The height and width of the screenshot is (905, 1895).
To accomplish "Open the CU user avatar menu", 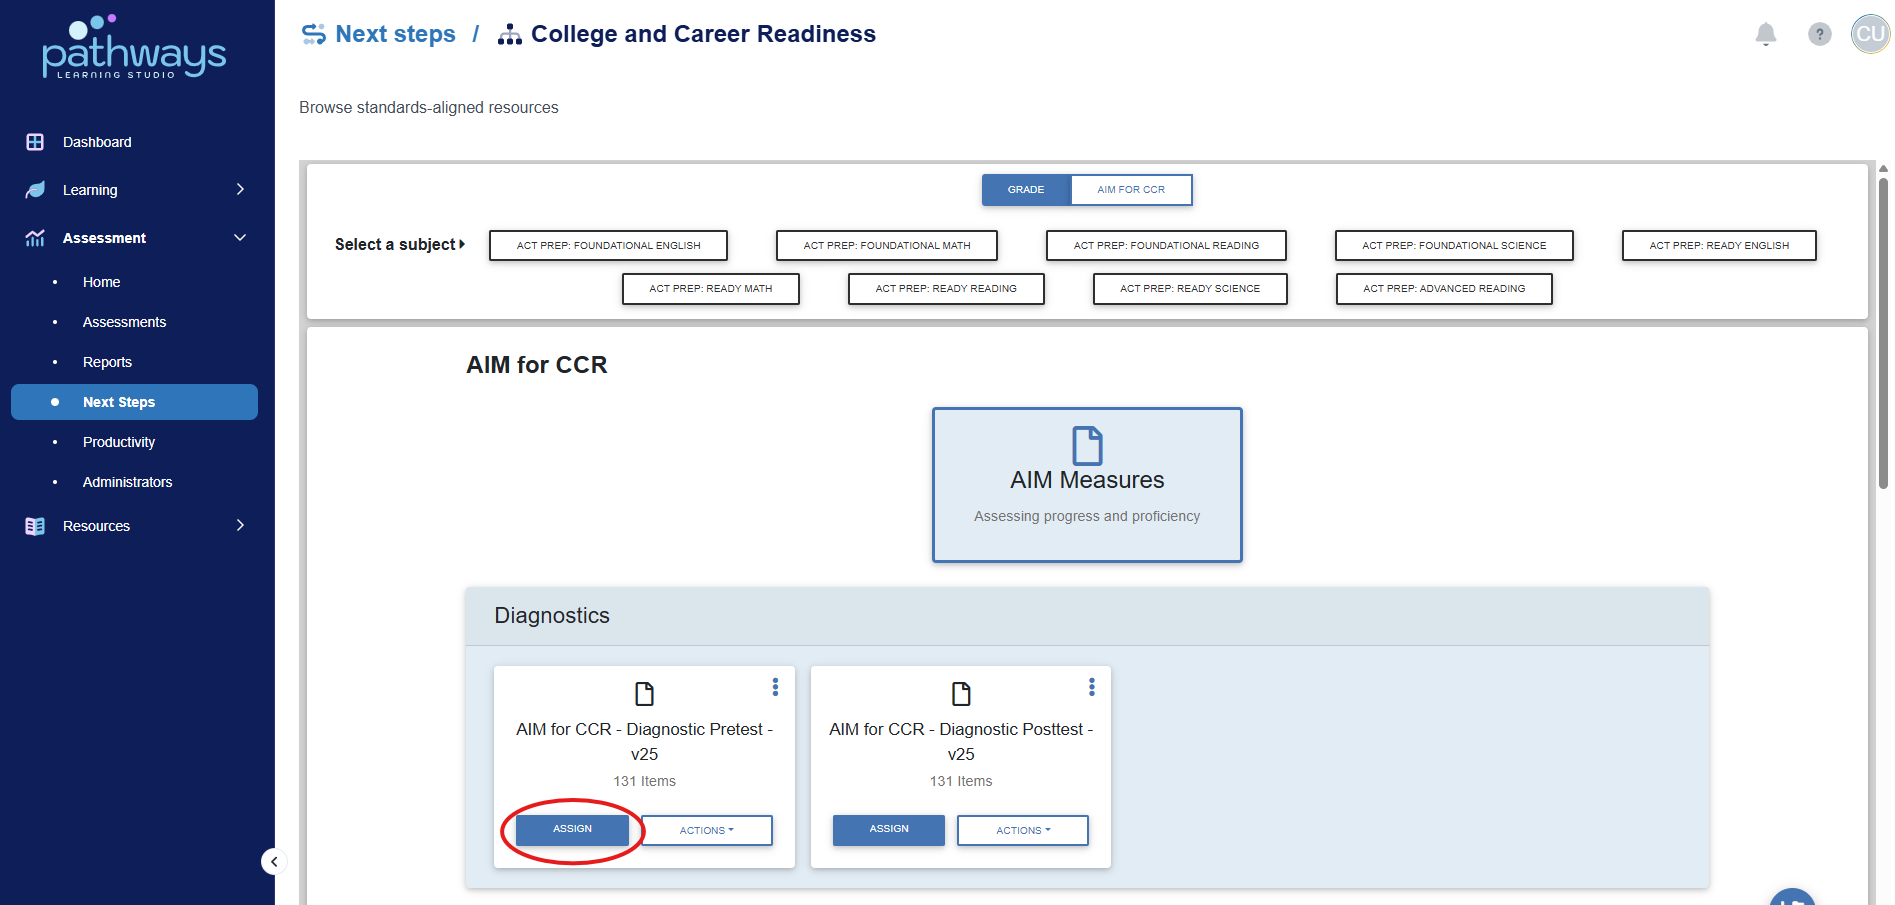I will tap(1870, 34).
